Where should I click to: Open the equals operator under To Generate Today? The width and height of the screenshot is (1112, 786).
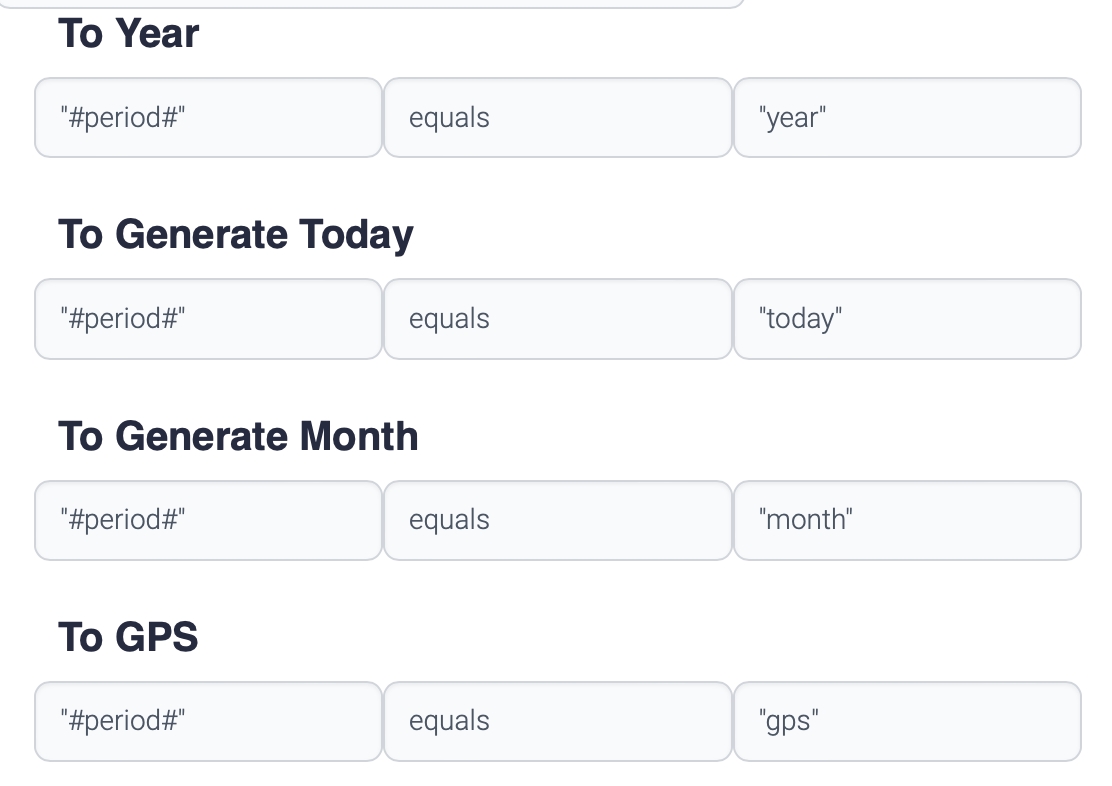(x=557, y=319)
